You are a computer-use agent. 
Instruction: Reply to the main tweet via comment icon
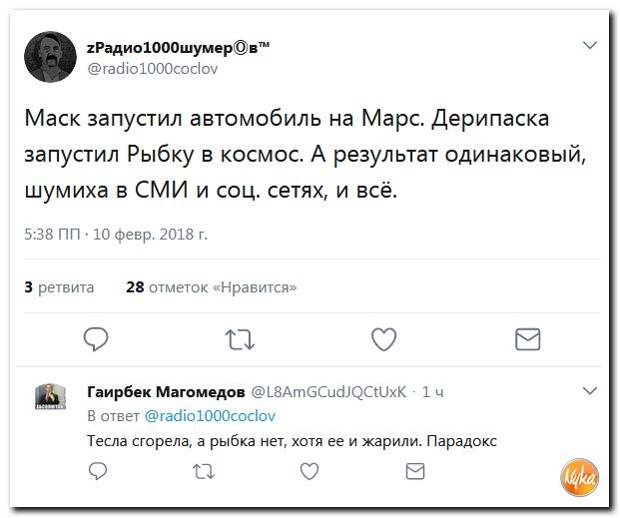96,339
